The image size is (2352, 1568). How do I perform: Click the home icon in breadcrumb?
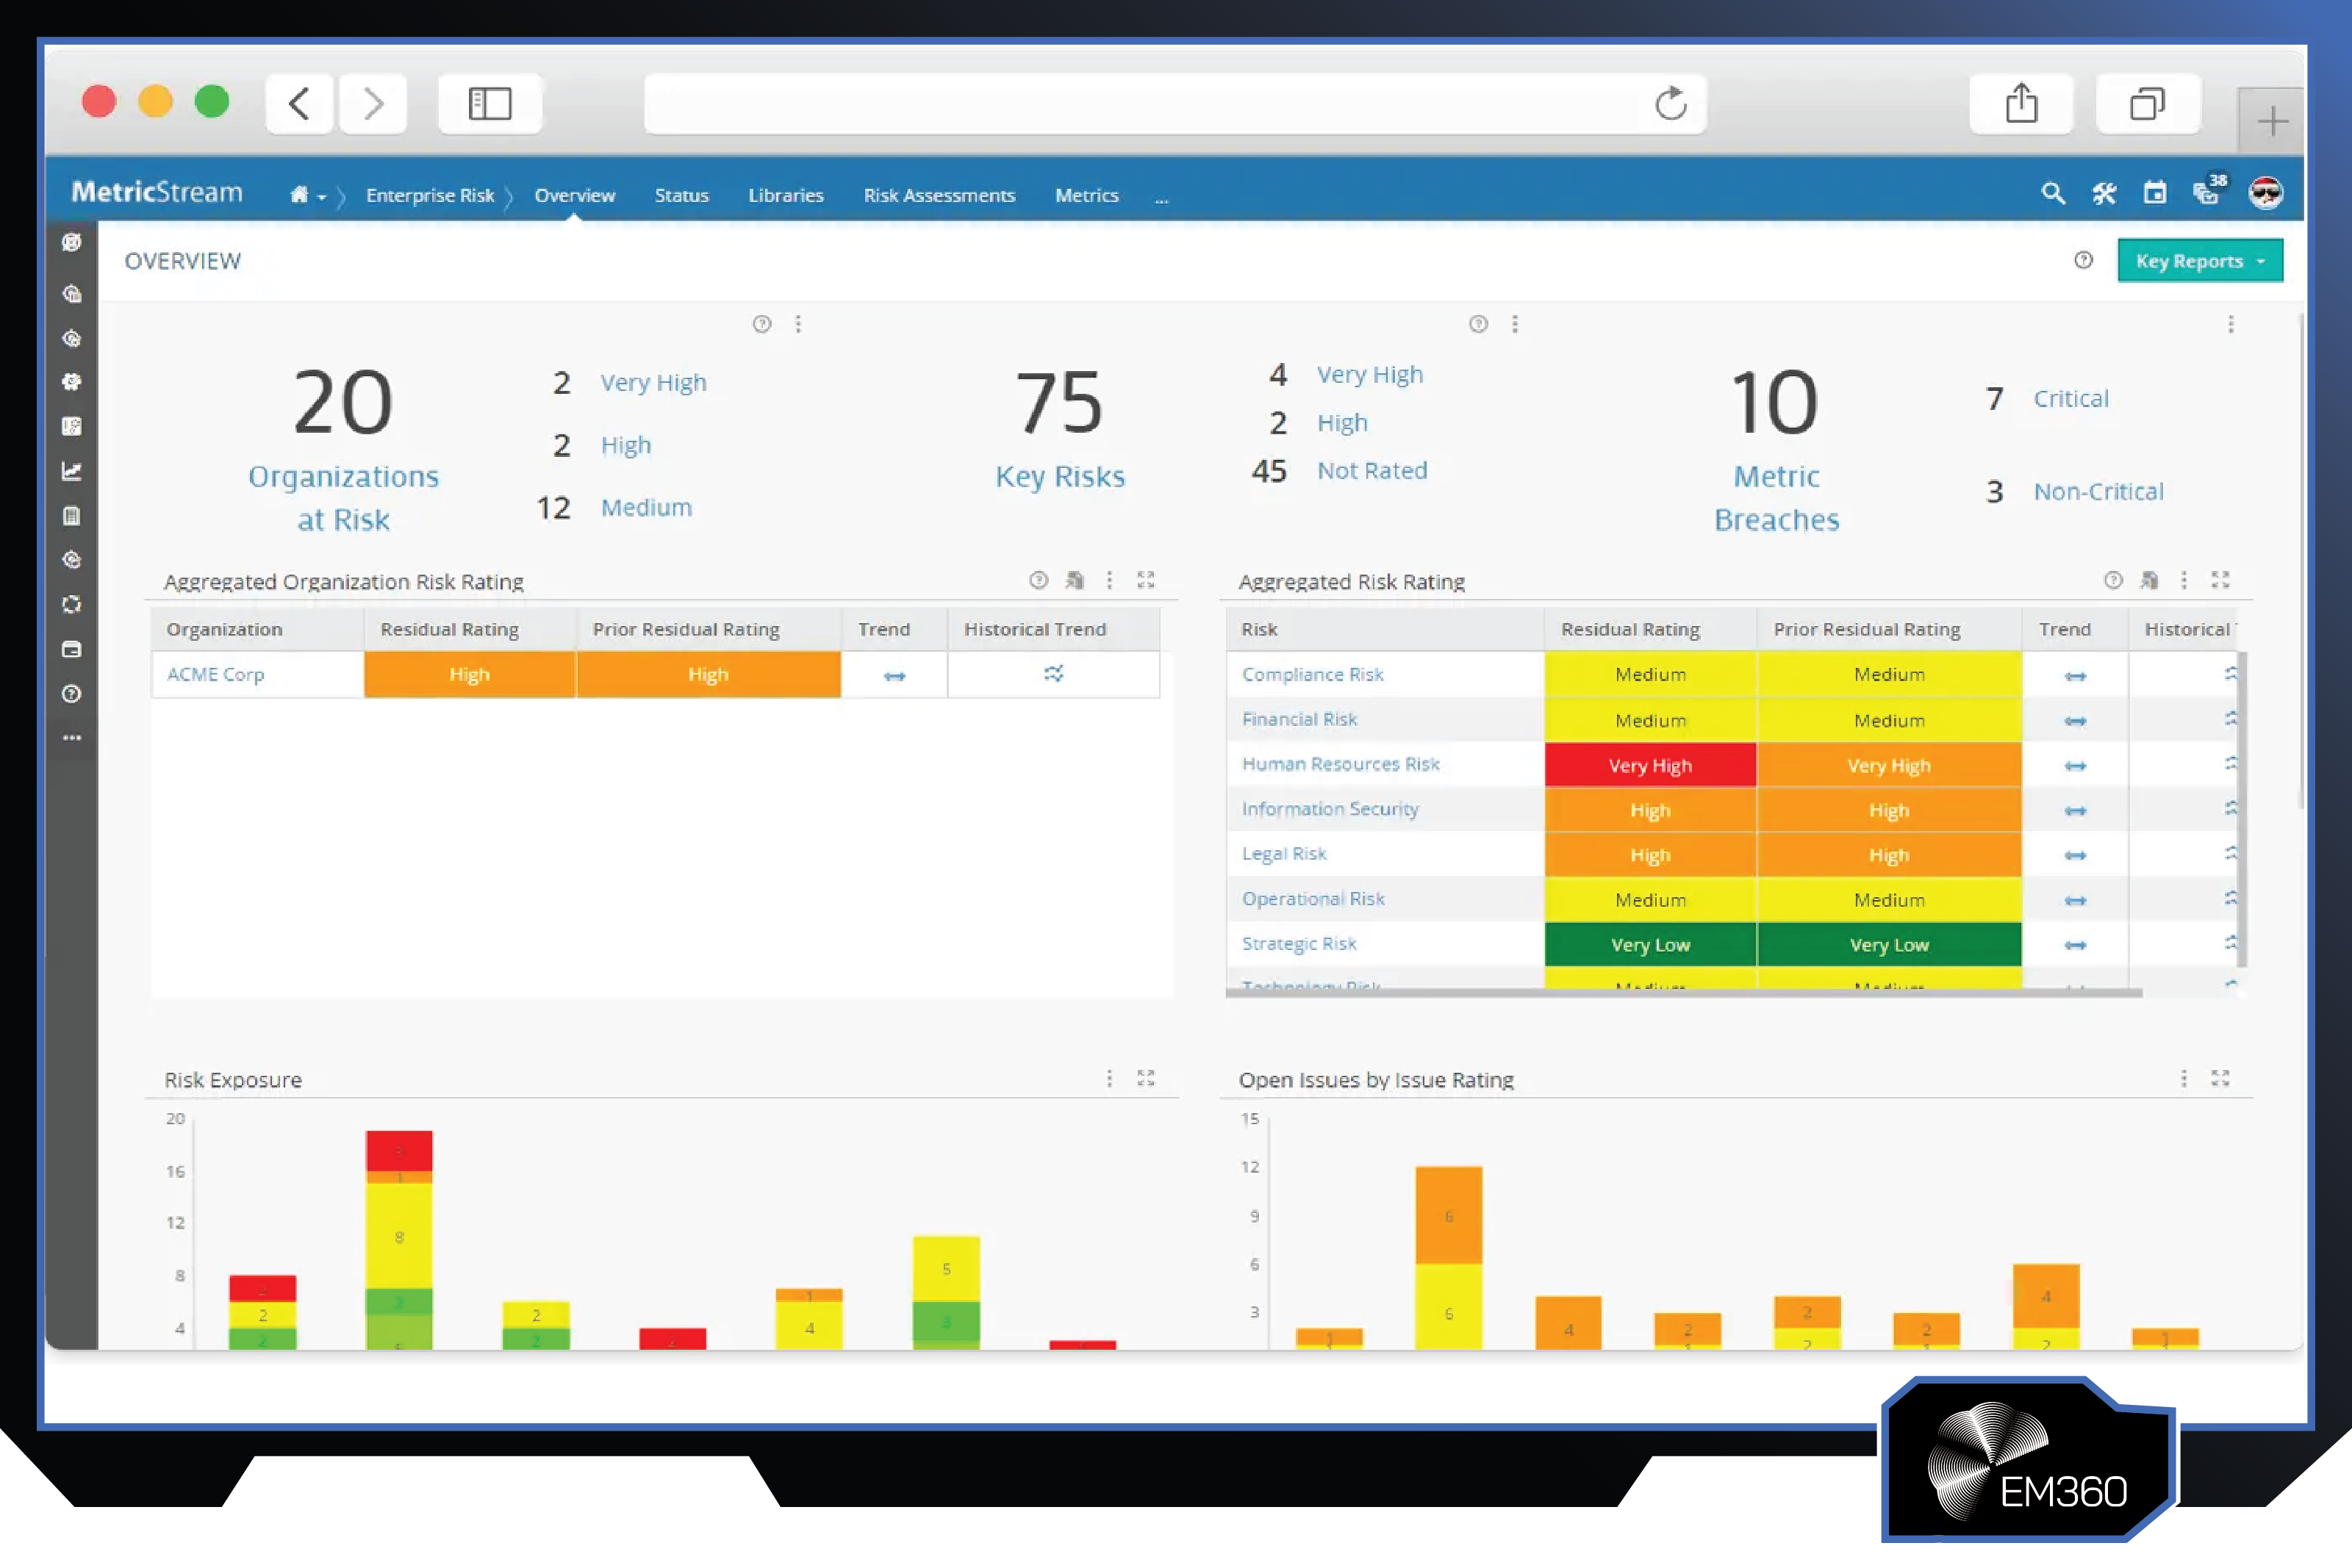click(x=299, y=195)
